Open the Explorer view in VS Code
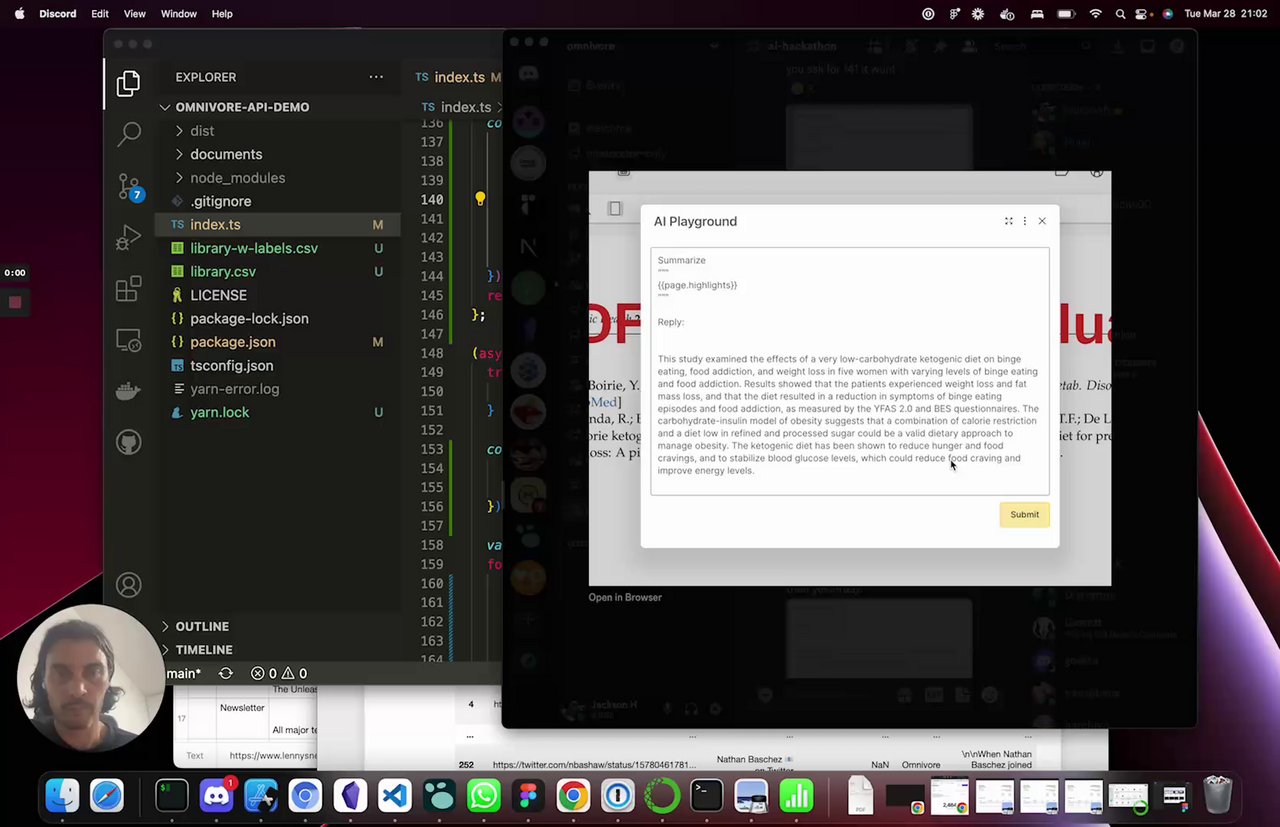The height and width of the screenshot is (827, 1280). click(128, 84)
